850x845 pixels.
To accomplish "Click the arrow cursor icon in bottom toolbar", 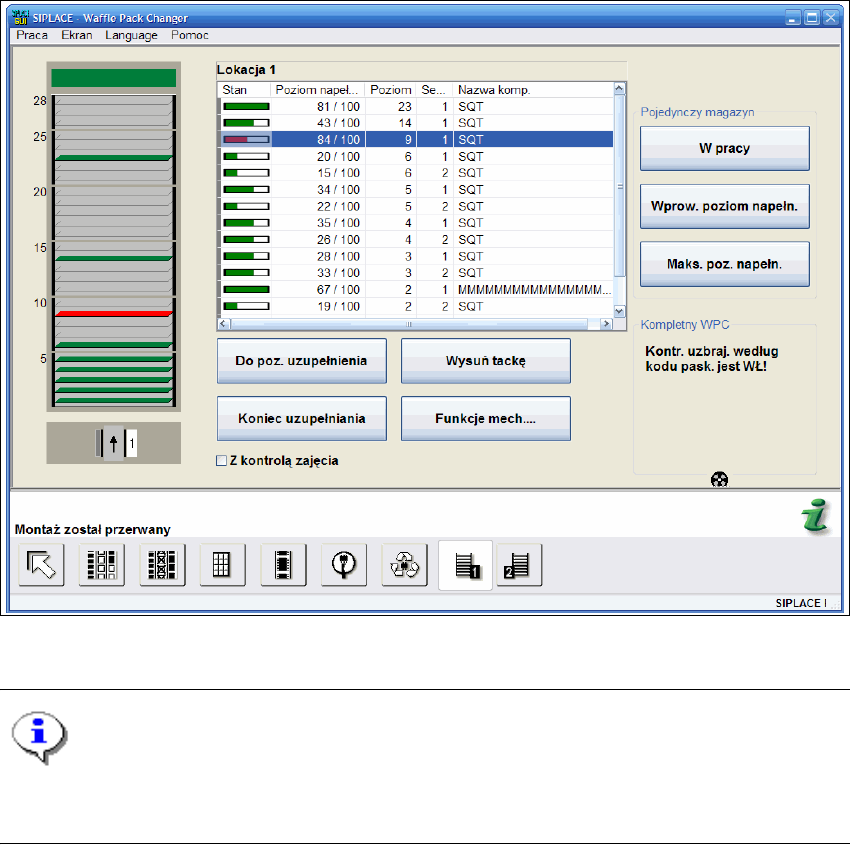I will (41, 565).
